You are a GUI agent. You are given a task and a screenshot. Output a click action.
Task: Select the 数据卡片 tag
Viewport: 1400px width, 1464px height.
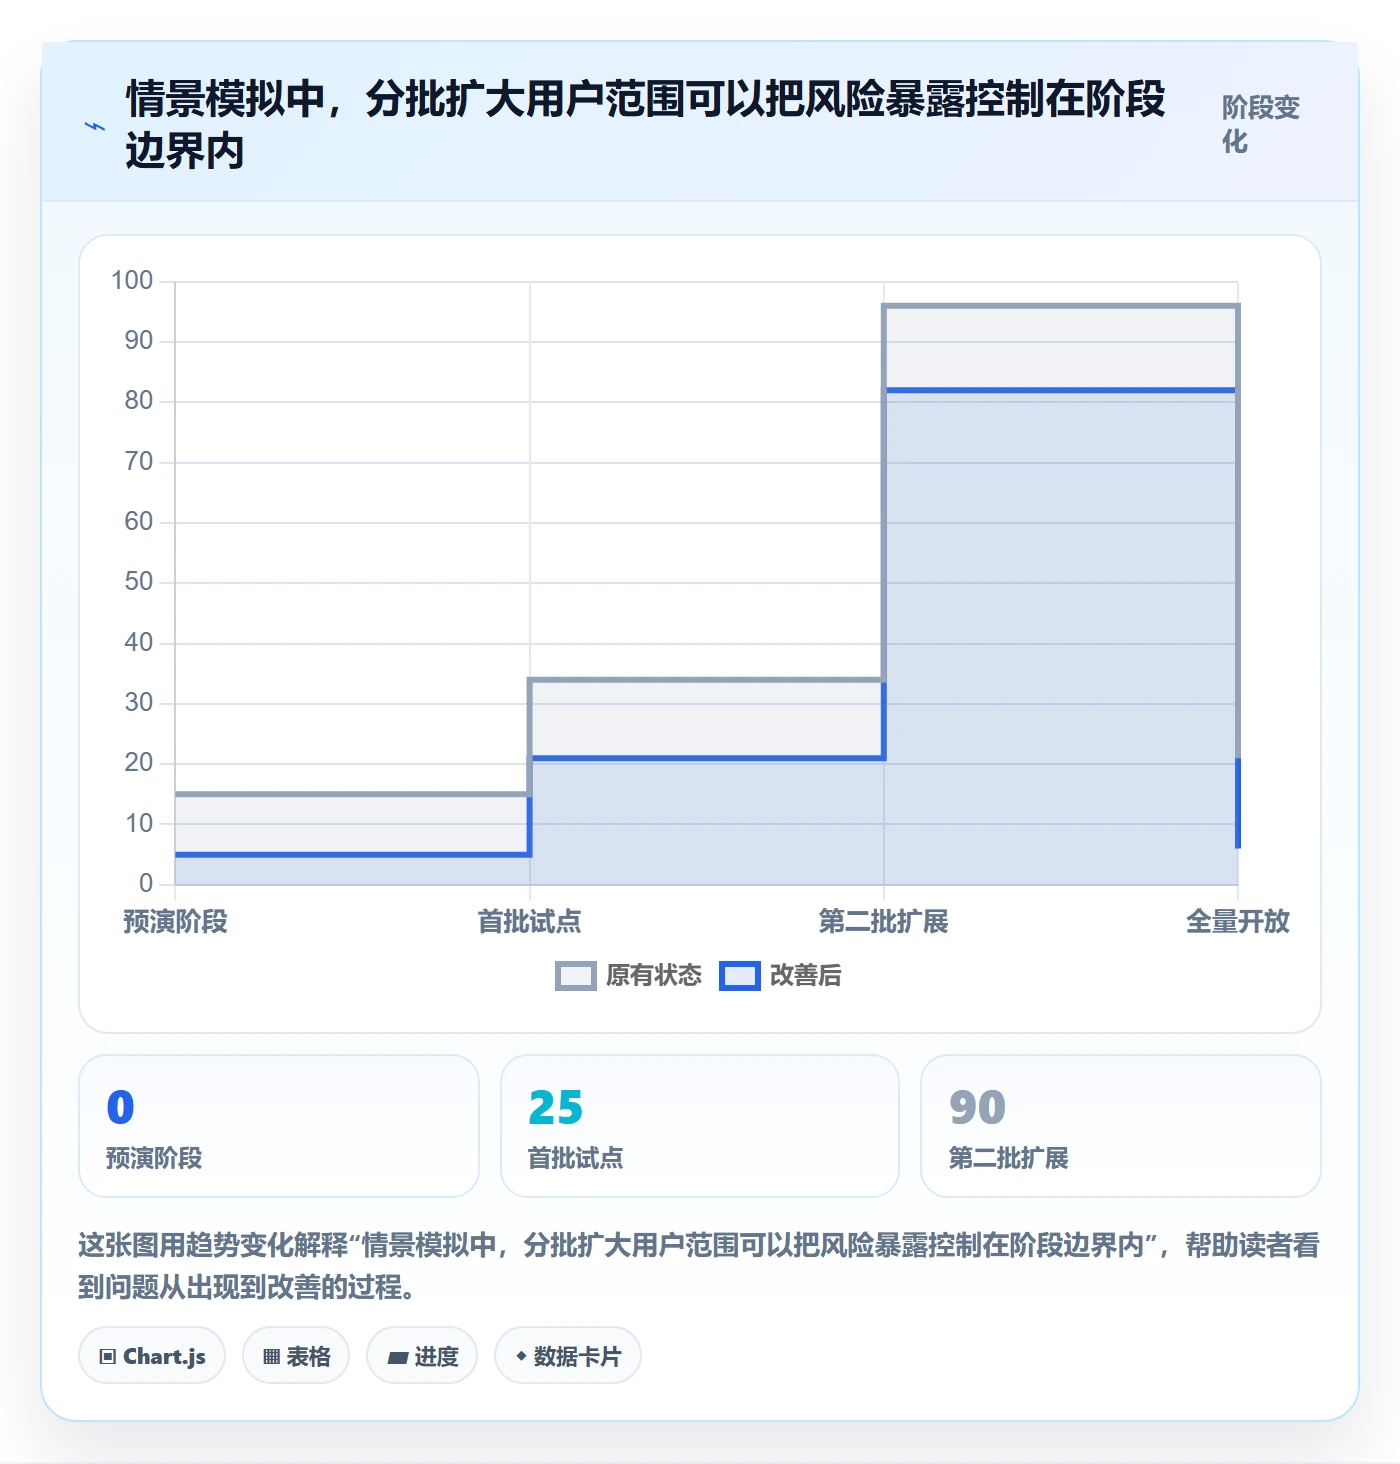click(568, 1356)
